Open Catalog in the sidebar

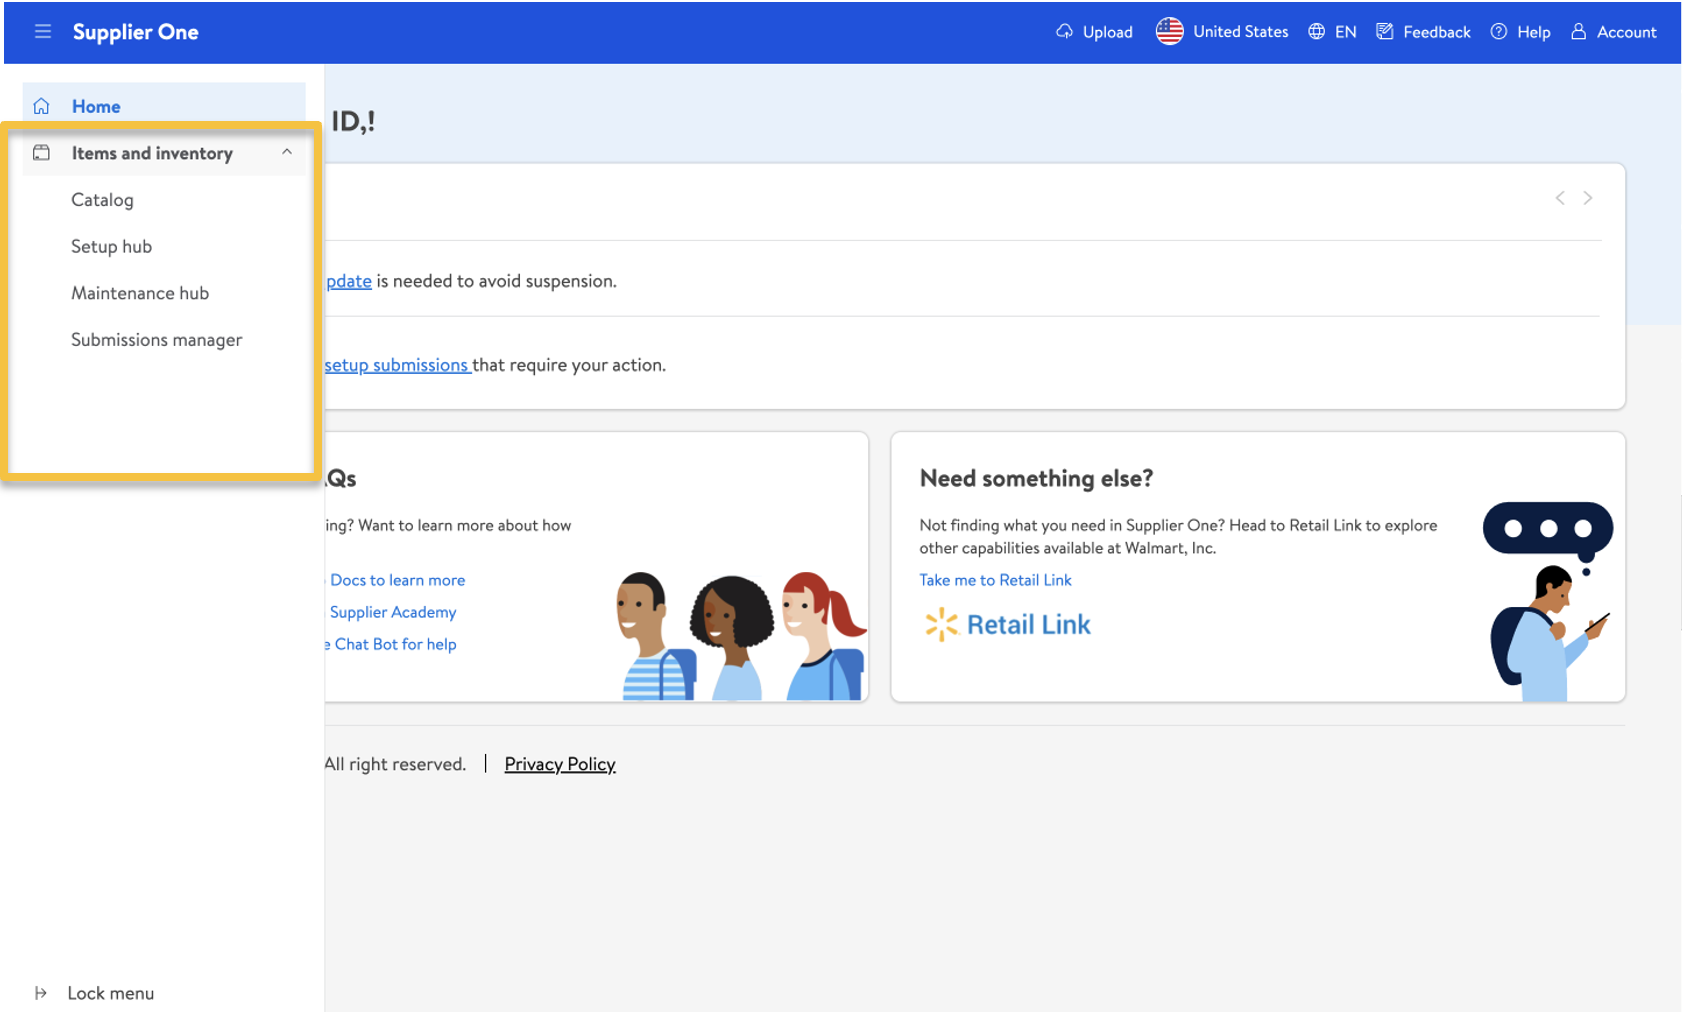[x=102, y=200]
